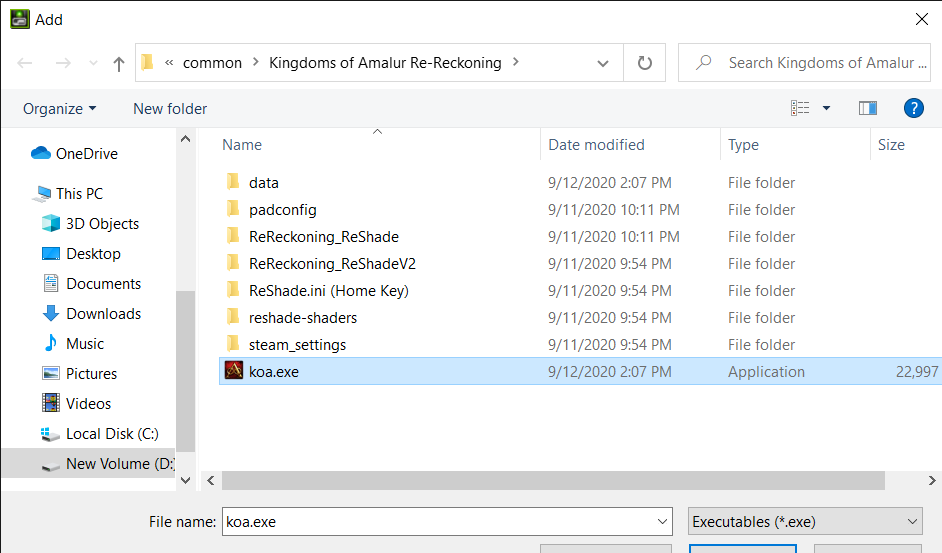Open the File name dropdown arrow
Image resolution: width=942 pixels, height=553 pixels.
click(662, 522)
